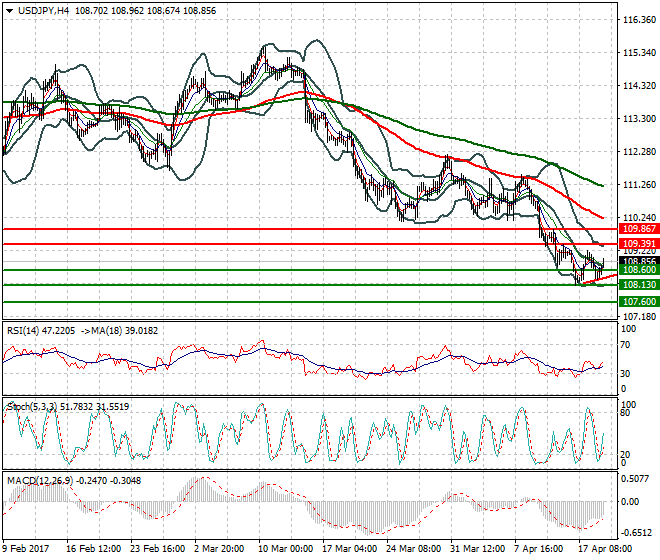
Task: Click the RSI(14) indicator label
Action: 28,329
